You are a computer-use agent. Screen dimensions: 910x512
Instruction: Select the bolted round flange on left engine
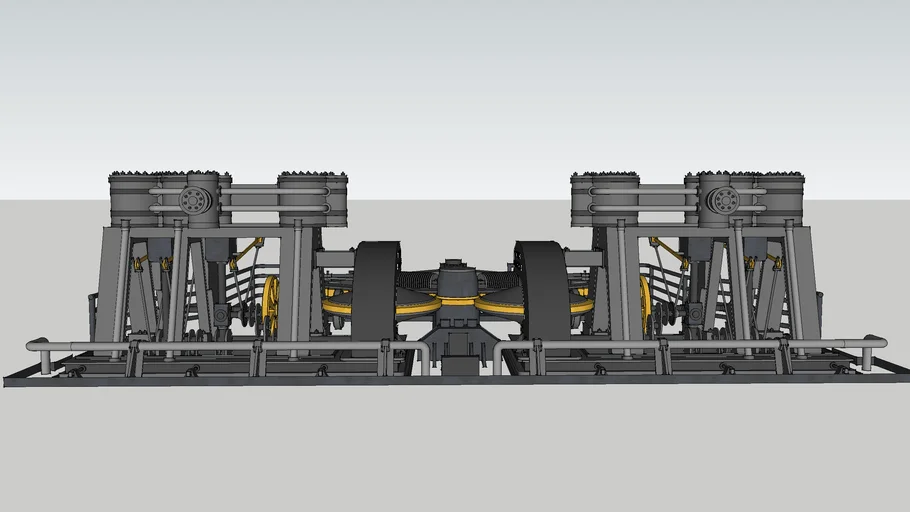(x=192, y=201)
